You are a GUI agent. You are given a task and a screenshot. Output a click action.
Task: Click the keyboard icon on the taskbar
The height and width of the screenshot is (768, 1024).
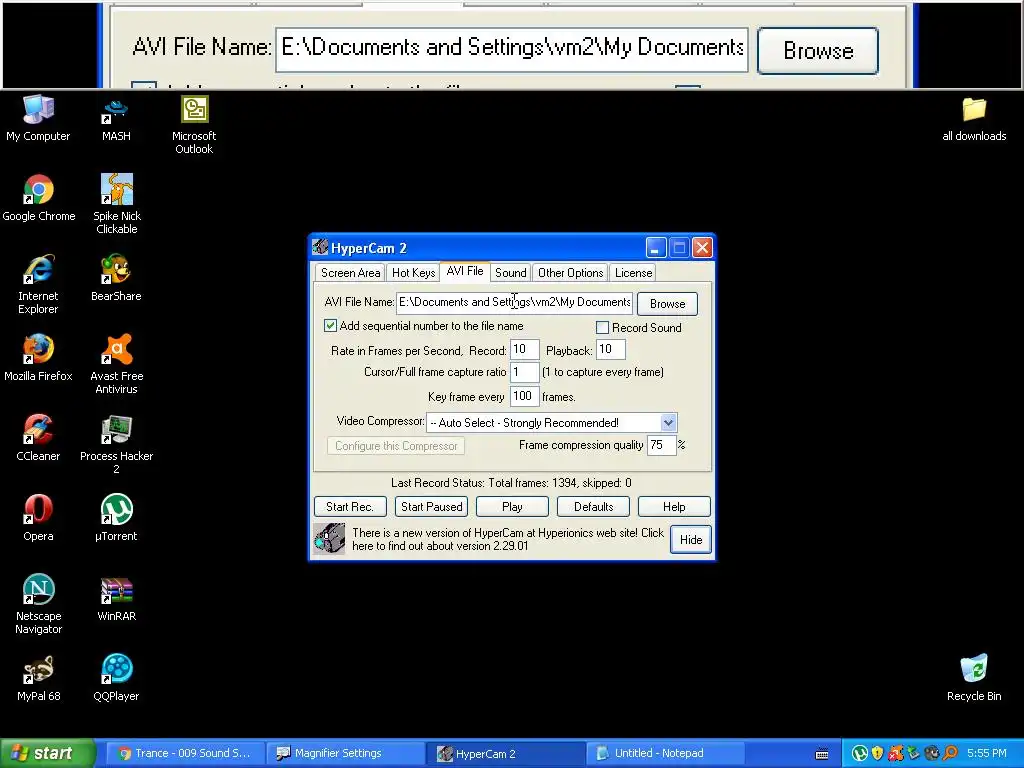tap(822, 754)
